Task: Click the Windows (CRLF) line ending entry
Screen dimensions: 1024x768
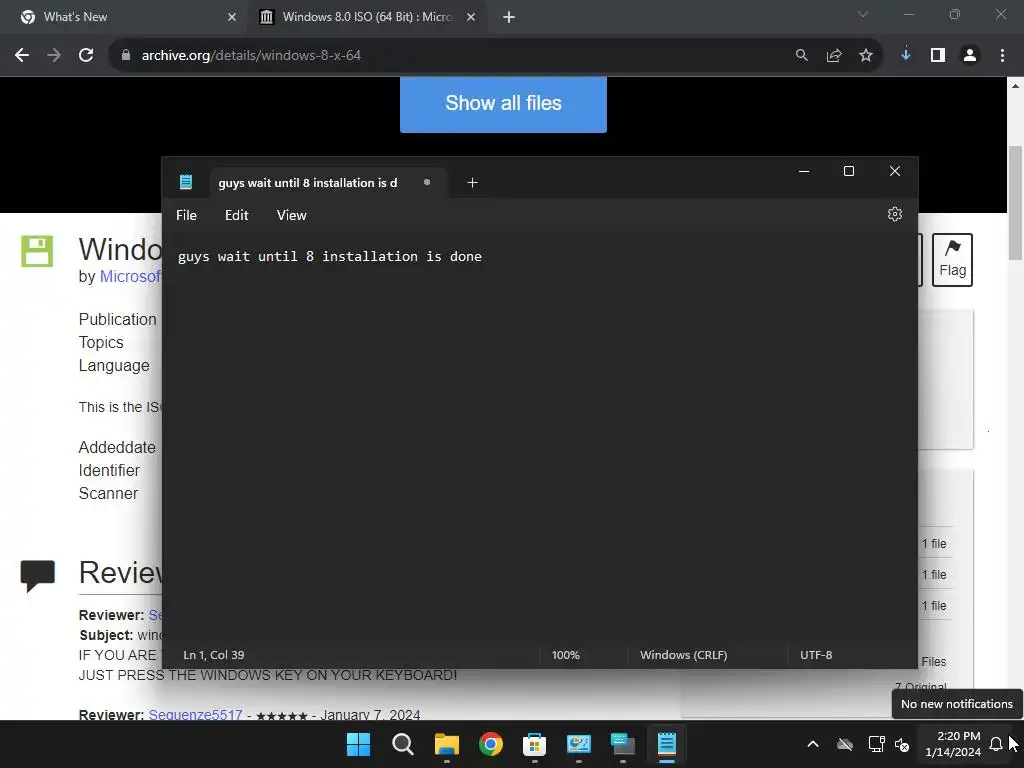Action: coord(684,655)
